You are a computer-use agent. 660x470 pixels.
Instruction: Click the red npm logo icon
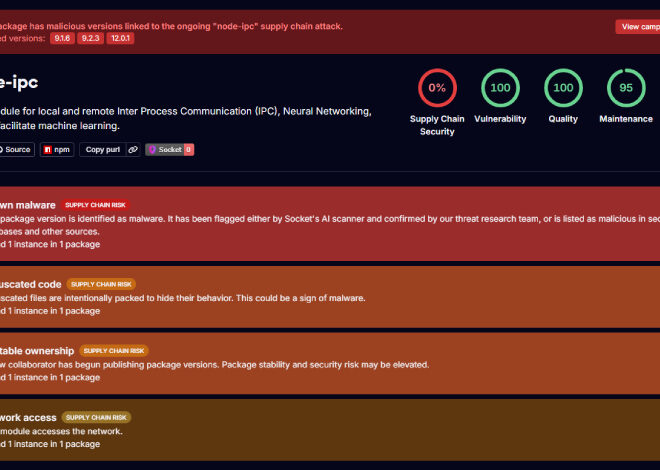[x=48, y=150]
